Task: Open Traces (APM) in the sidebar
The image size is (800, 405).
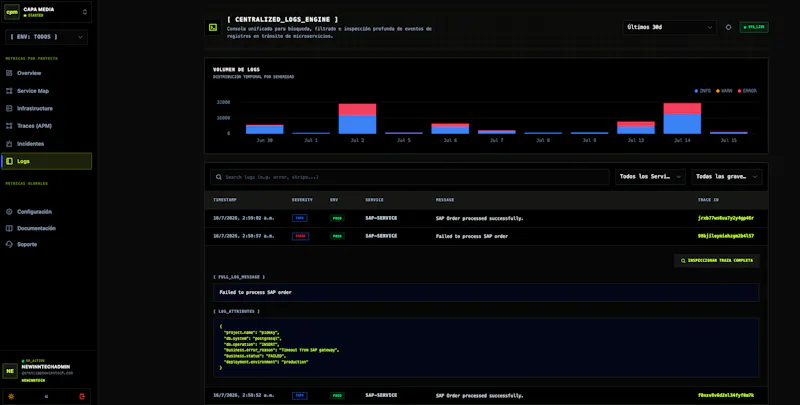Action: [x=46, y=125]
